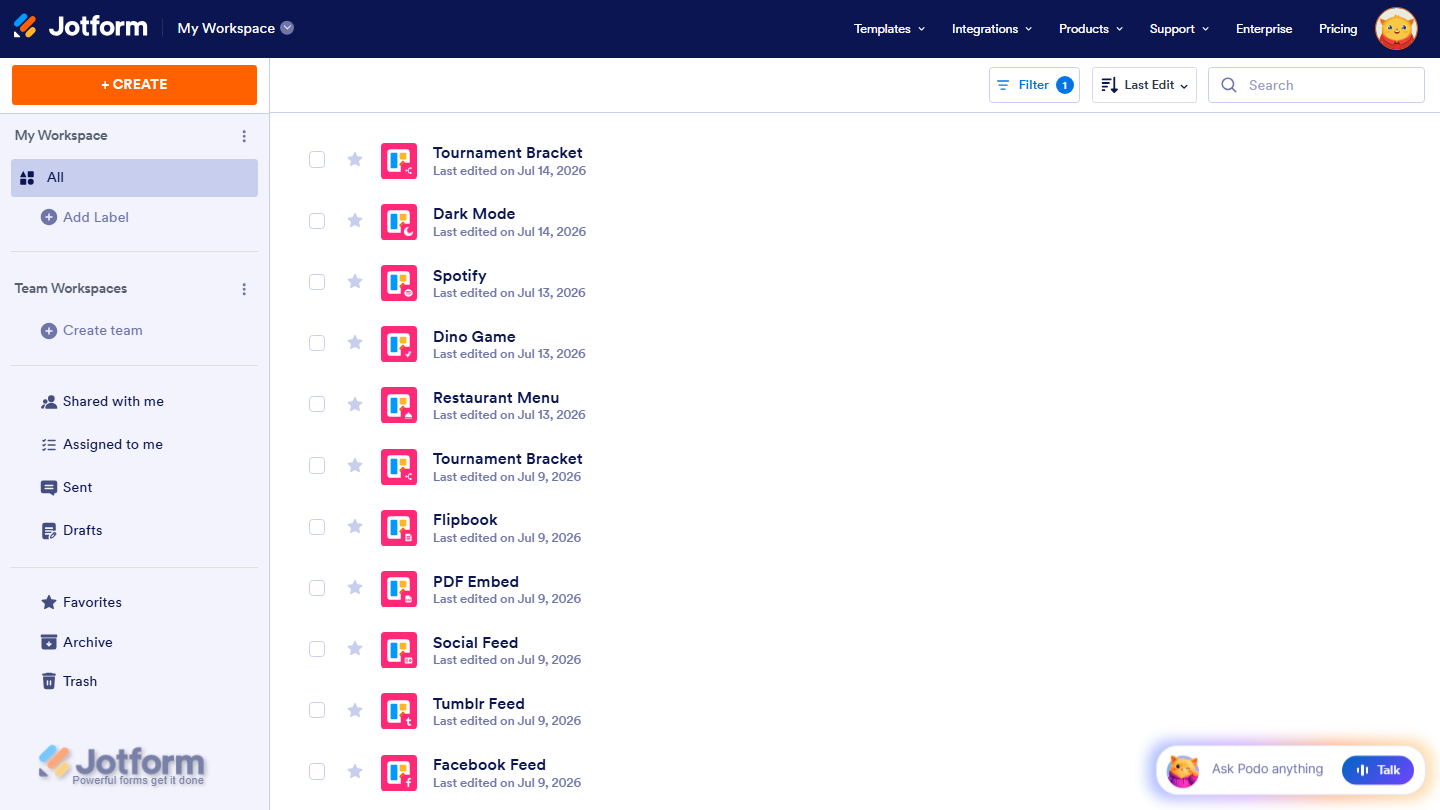Star the Social Feed item

tap(355, 649)
